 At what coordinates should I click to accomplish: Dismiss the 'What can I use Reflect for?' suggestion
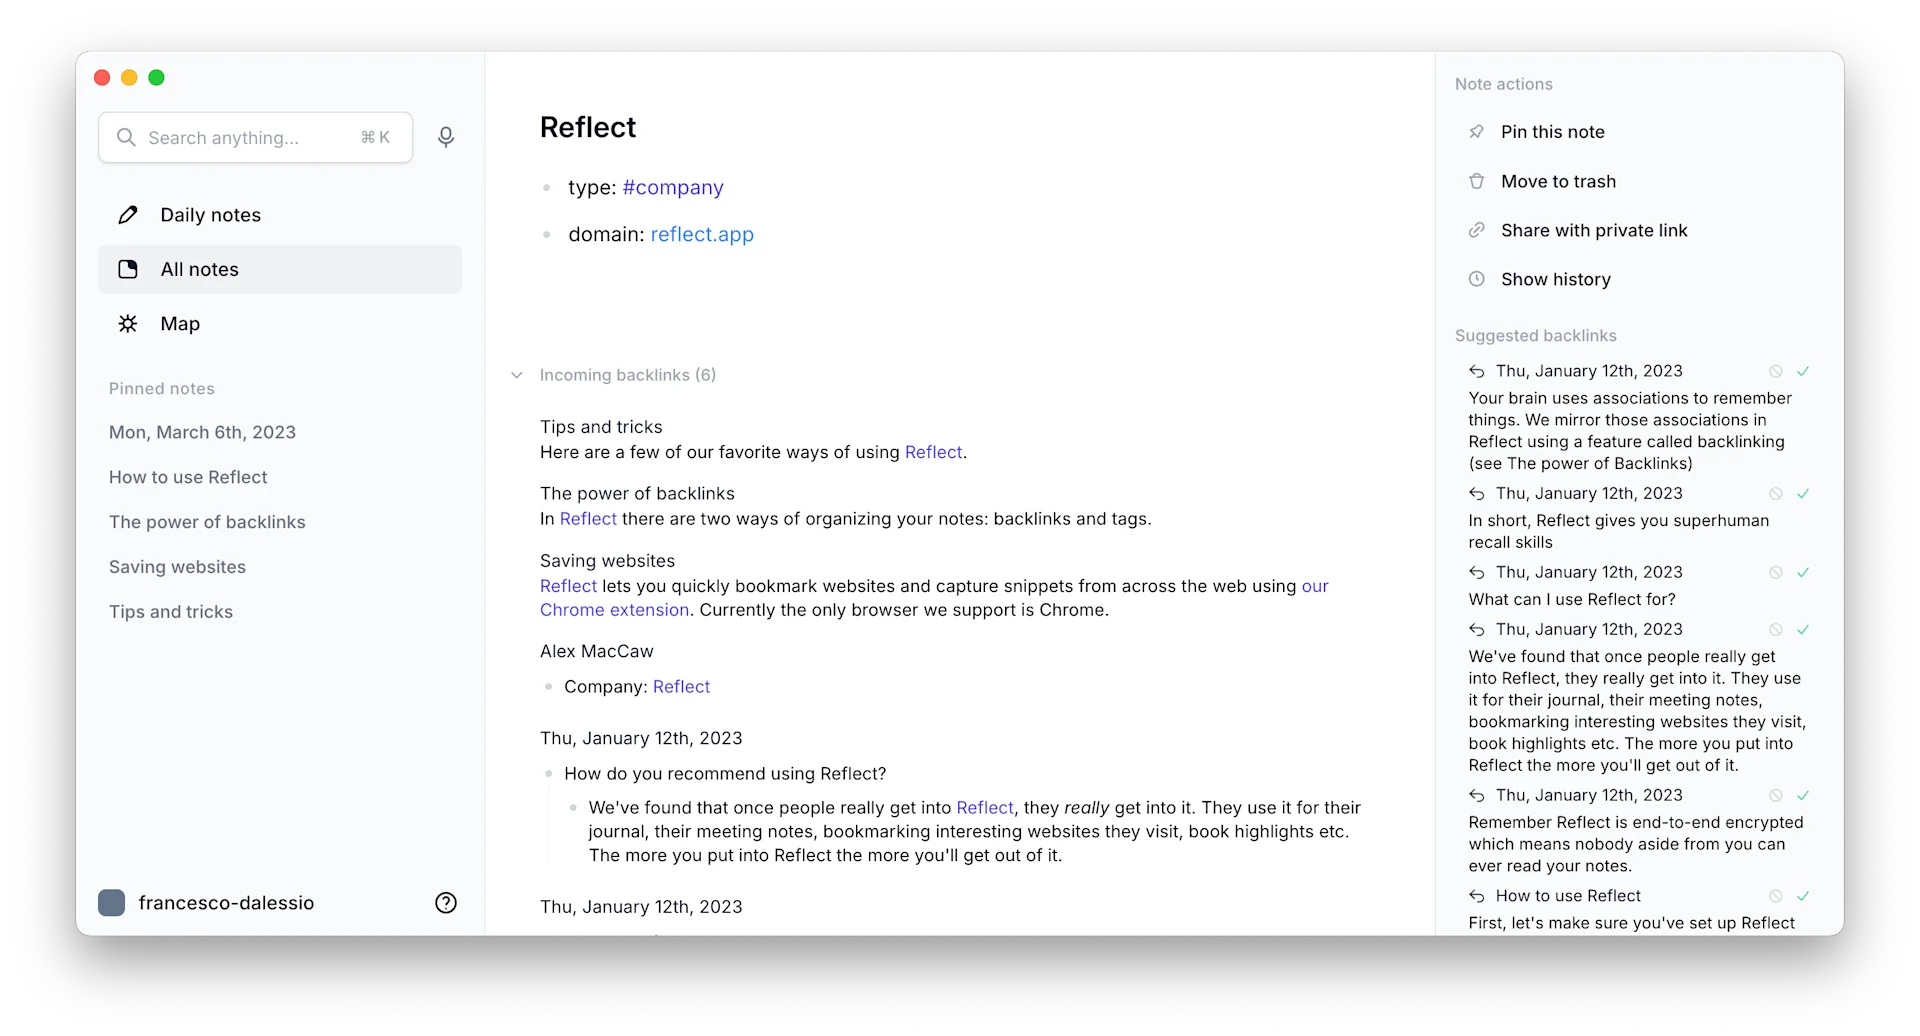pos(1776,572)
